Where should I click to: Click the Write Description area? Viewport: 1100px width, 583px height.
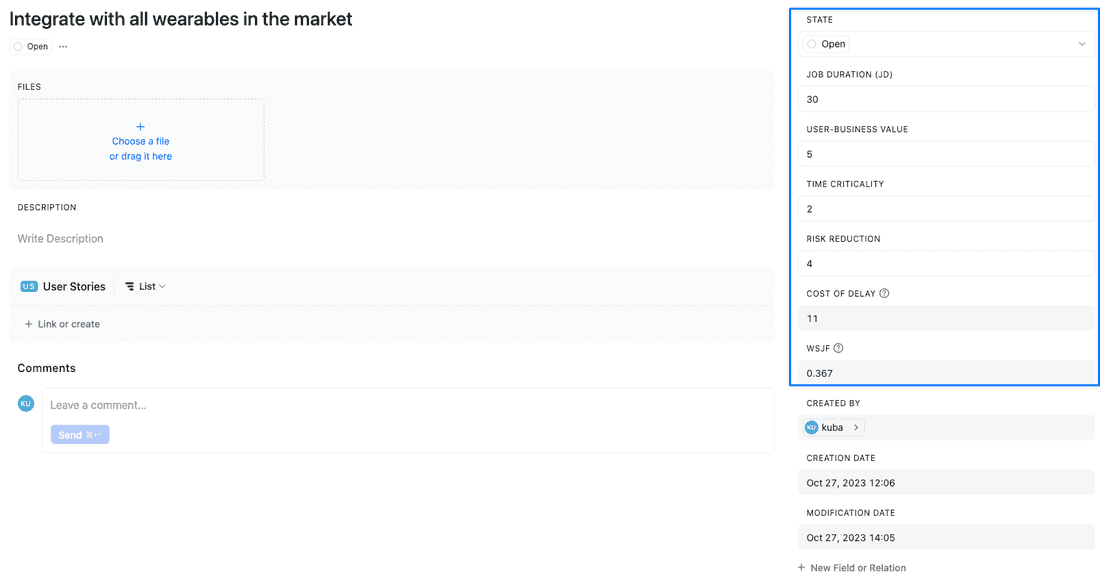click(x=60, y=239)
